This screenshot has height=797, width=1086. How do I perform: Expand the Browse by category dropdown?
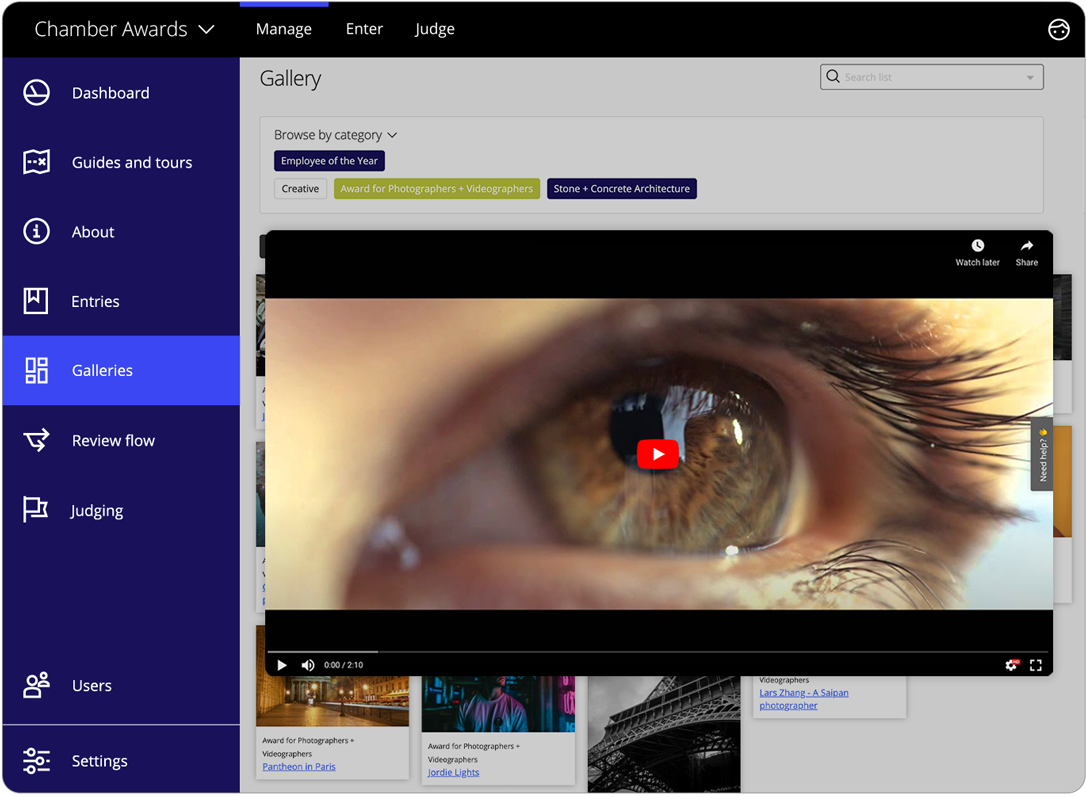[x=336, y=134]
